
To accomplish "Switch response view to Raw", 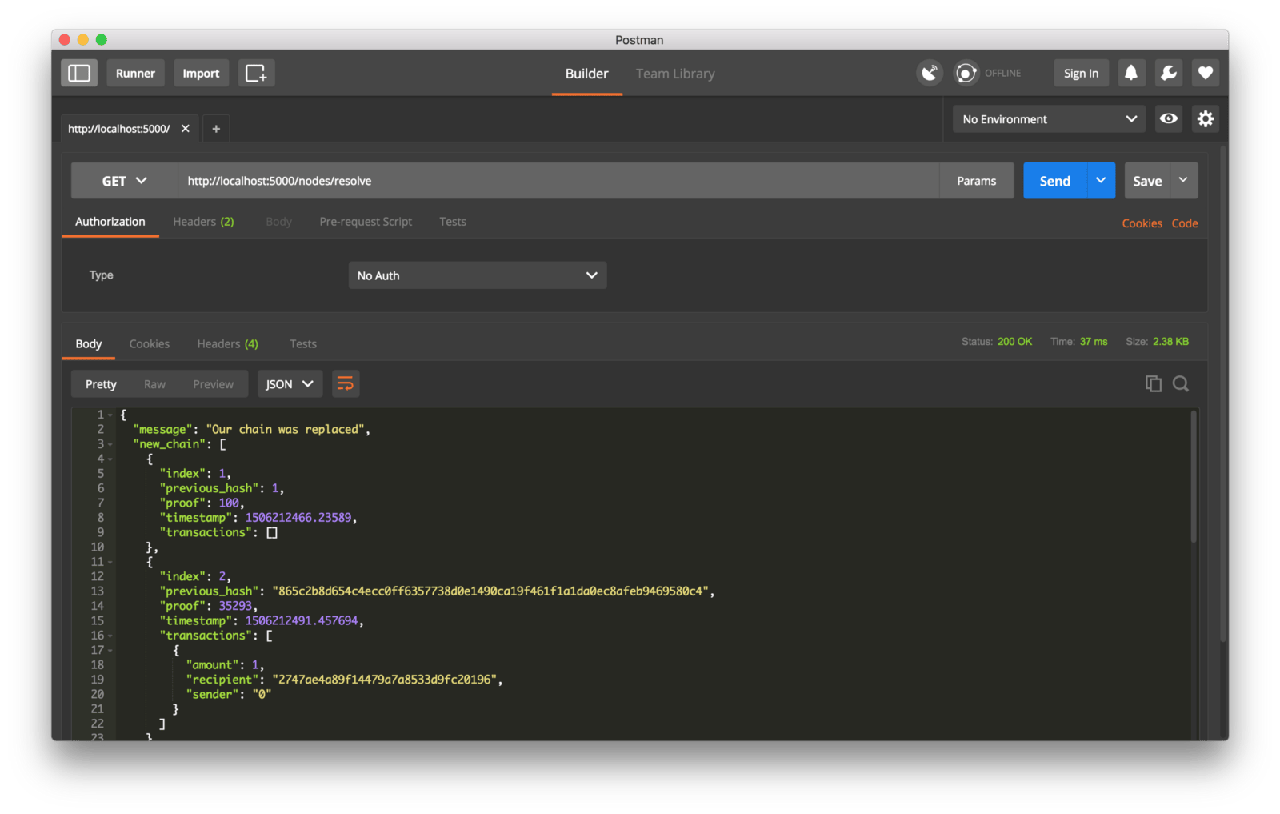I will click(x=155, y=384).
